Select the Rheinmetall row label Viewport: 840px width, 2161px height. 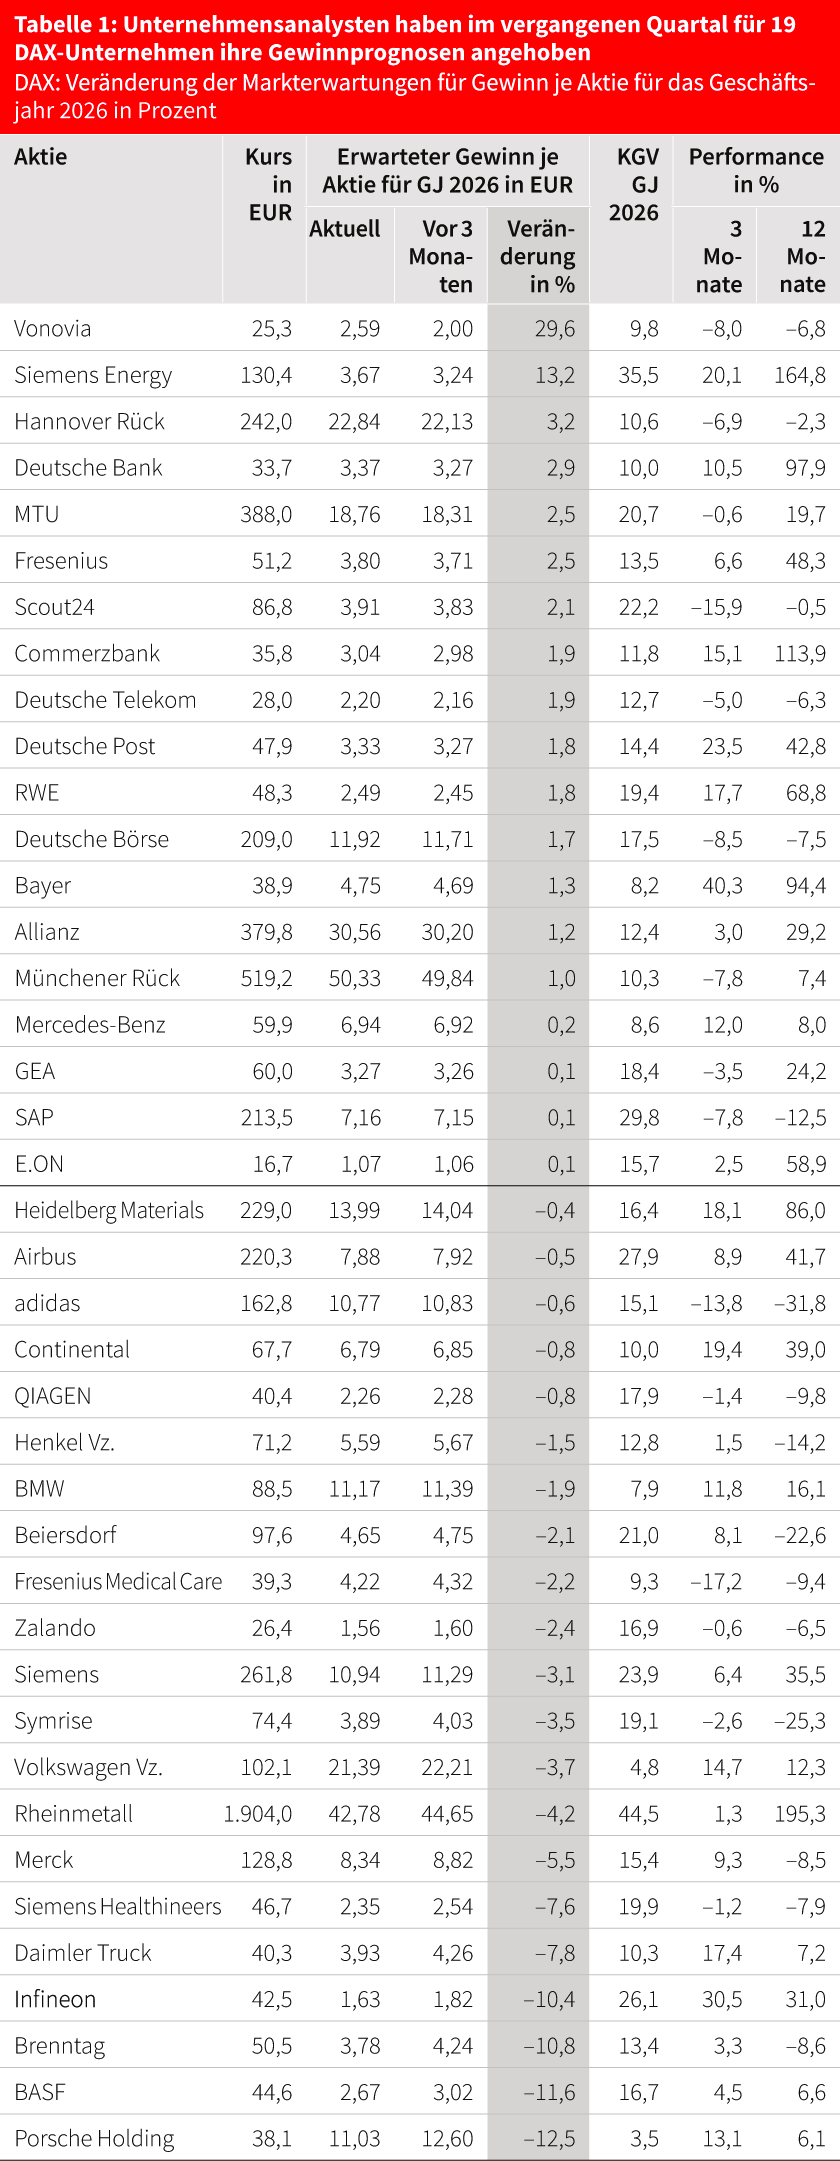(x=74, y=1814)
